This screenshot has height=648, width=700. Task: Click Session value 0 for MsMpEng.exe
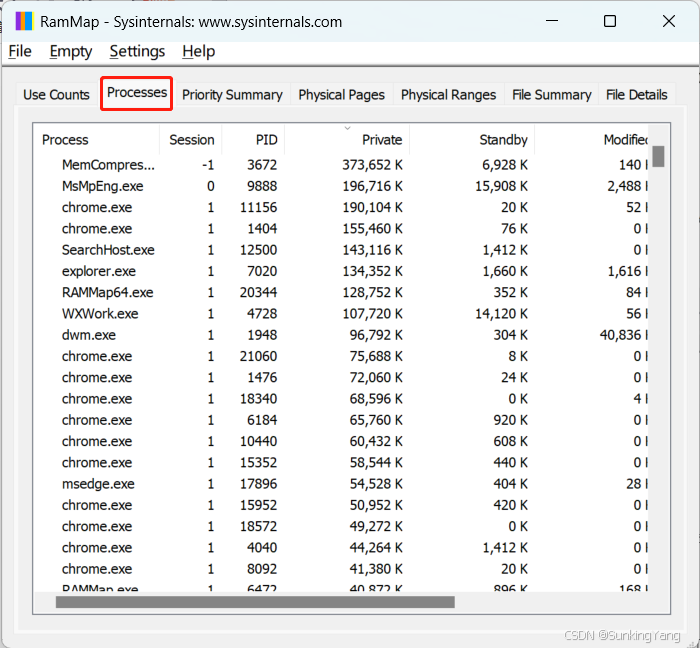point(210,186)
